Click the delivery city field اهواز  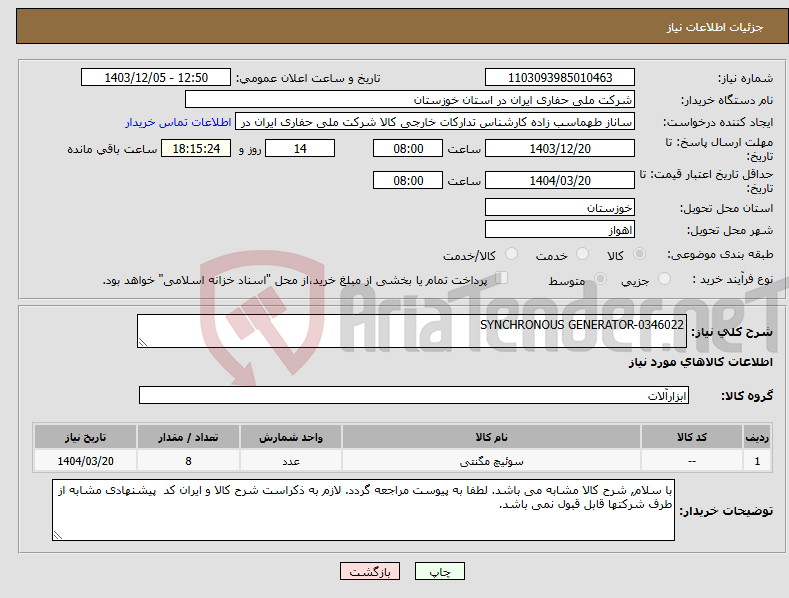(560, 230)
